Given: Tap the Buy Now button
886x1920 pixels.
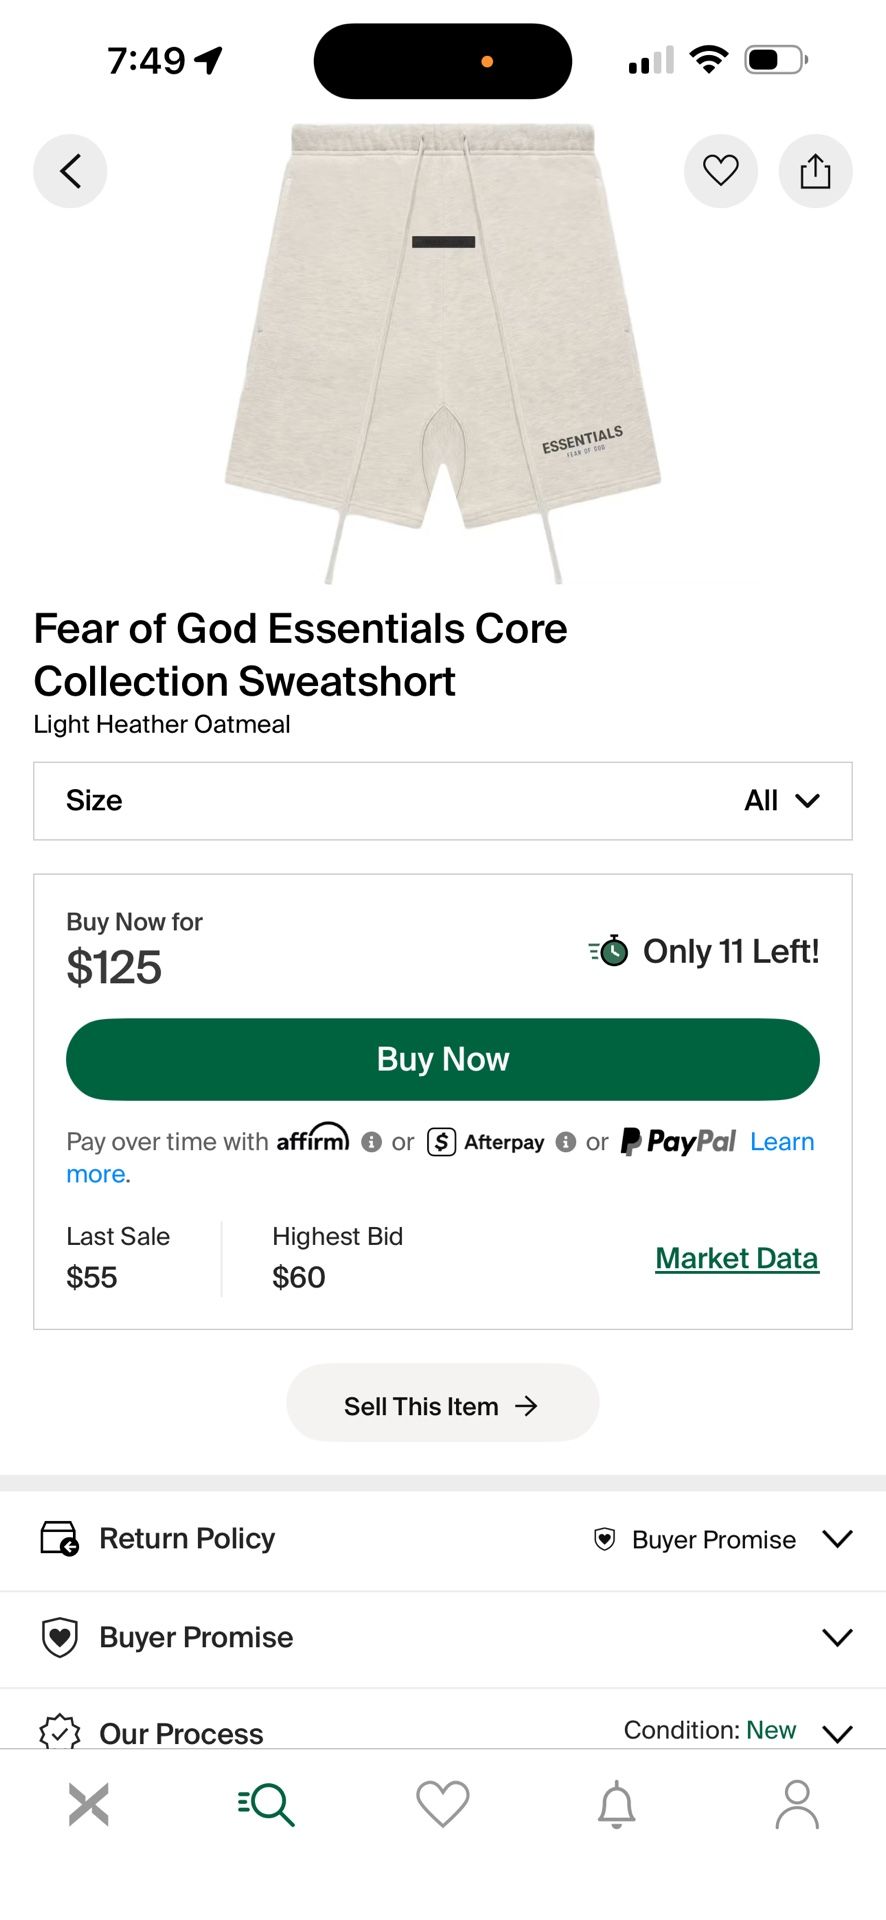Looking at the screenshot, I should (443, 1059).
